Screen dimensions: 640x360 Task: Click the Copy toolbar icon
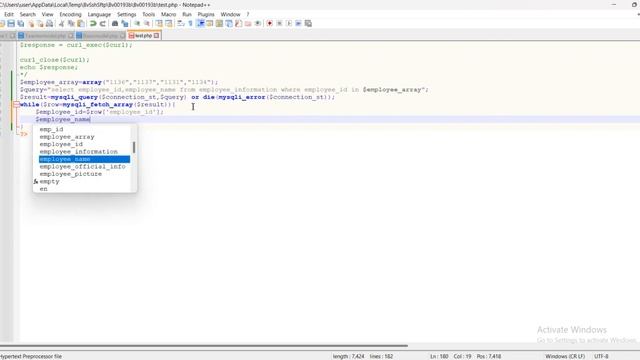tap(71, 24)
